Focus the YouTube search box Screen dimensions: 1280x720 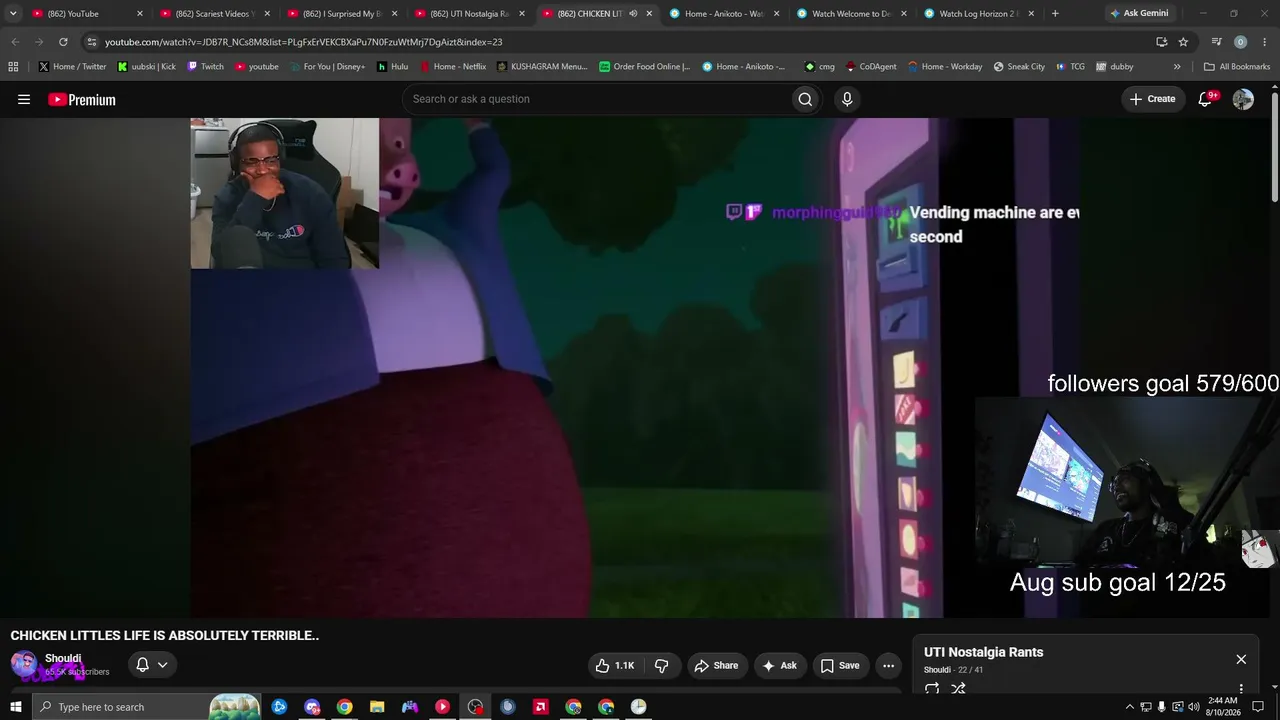point(596,99)
